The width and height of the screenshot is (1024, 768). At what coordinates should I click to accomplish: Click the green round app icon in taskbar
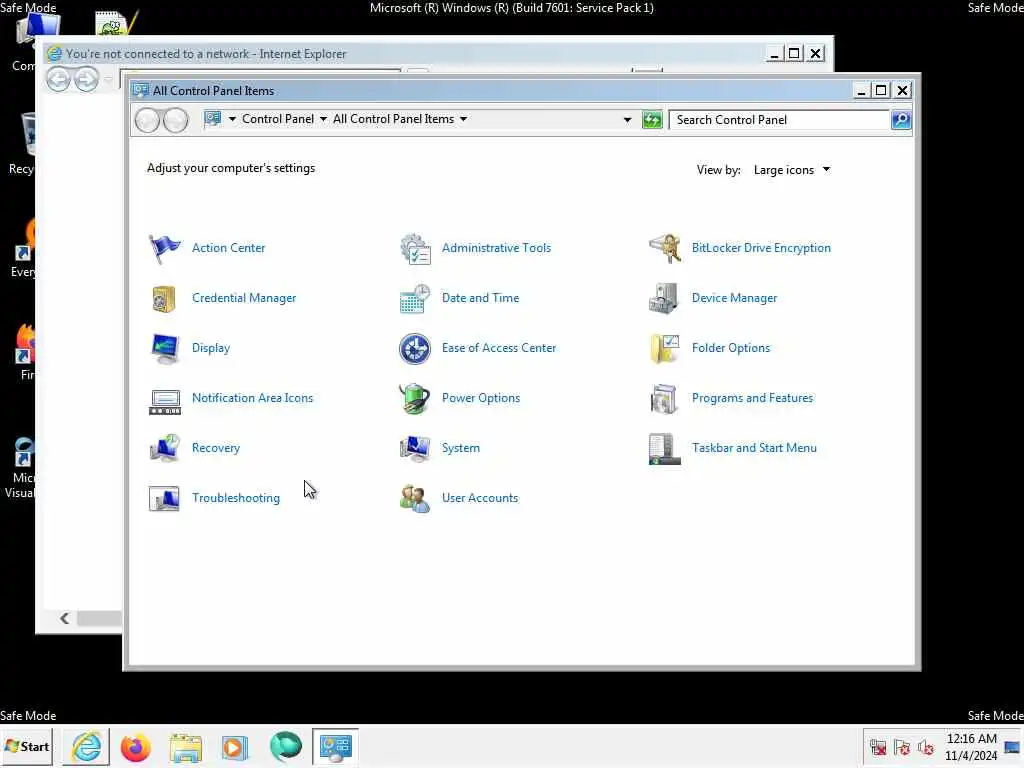click(x=285, y=746)
